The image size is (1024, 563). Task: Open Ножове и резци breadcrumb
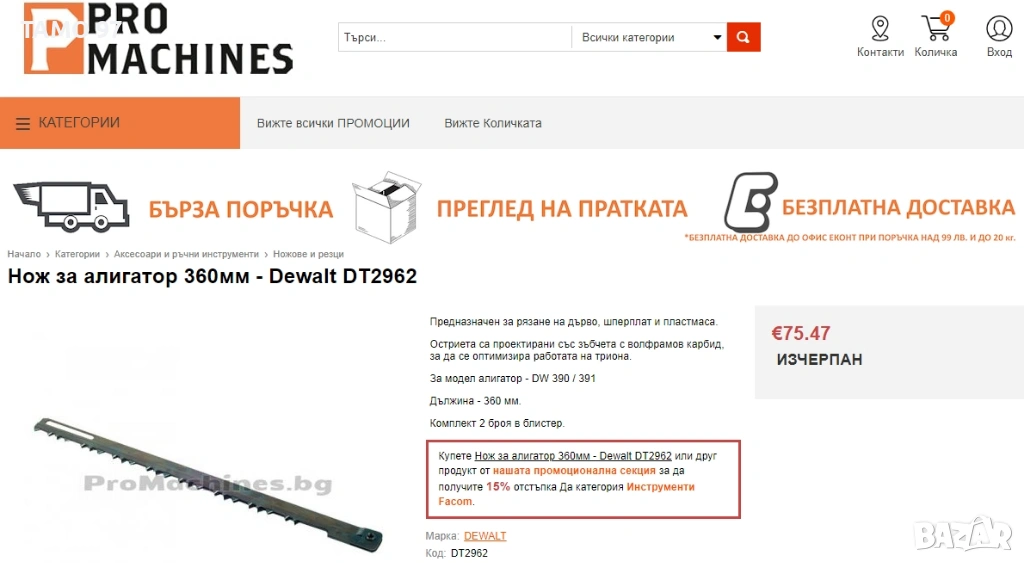308,254
